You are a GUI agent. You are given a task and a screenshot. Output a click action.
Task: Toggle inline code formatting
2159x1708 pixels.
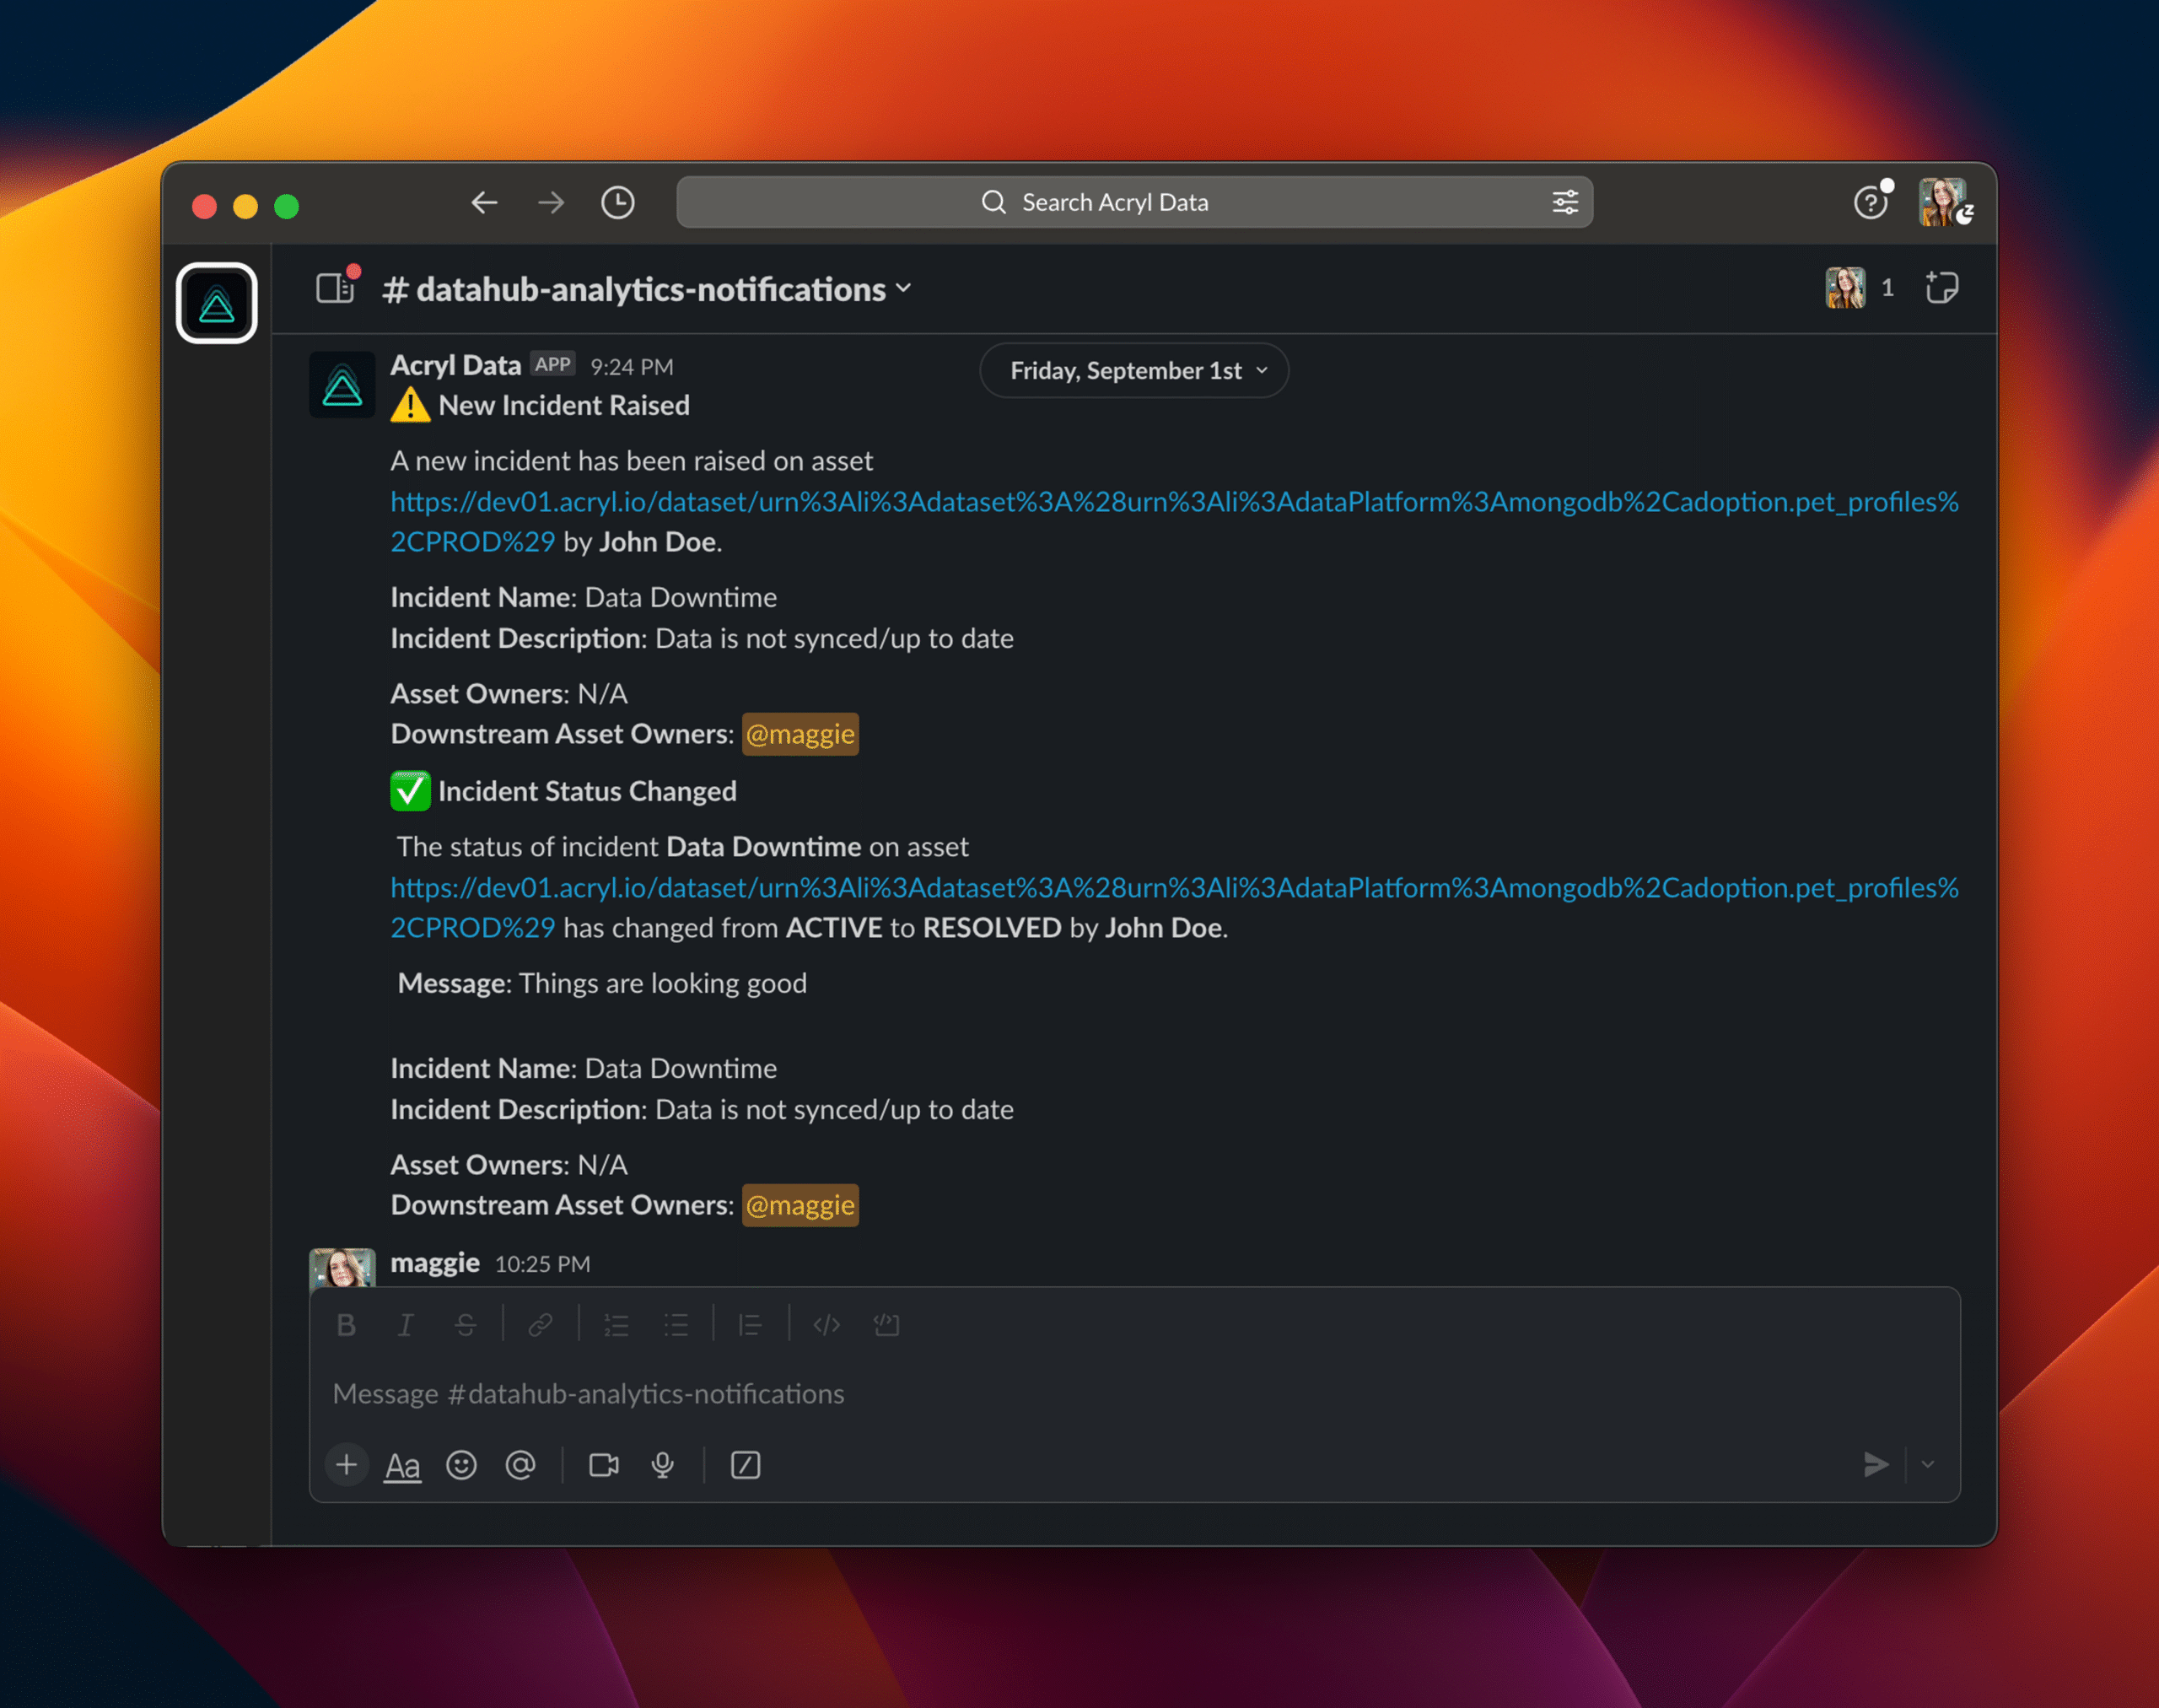(827, 1325)
